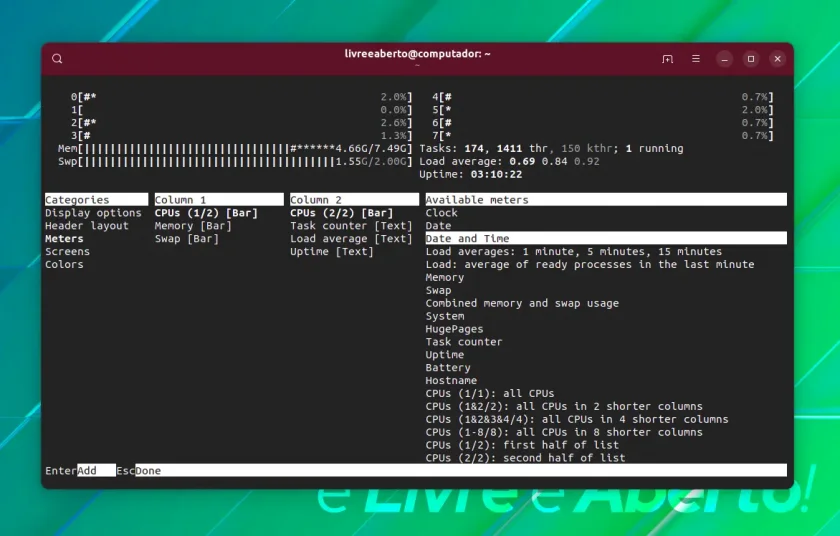
Task: Choose the highlighted Date and Time meter
Action: coord(606,238)
